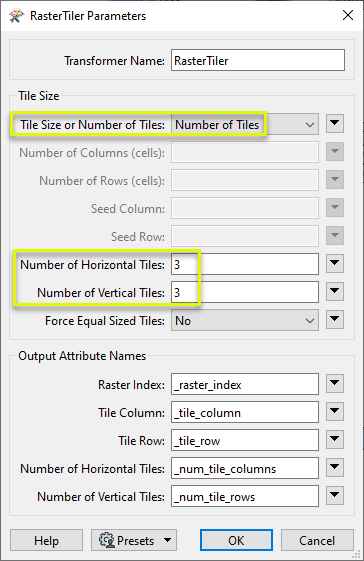Open arrow menu beside Number of Horizontal Tiles value 3
Screen dimensions: 364x561
pyautogui.click(x=335, y=264)
